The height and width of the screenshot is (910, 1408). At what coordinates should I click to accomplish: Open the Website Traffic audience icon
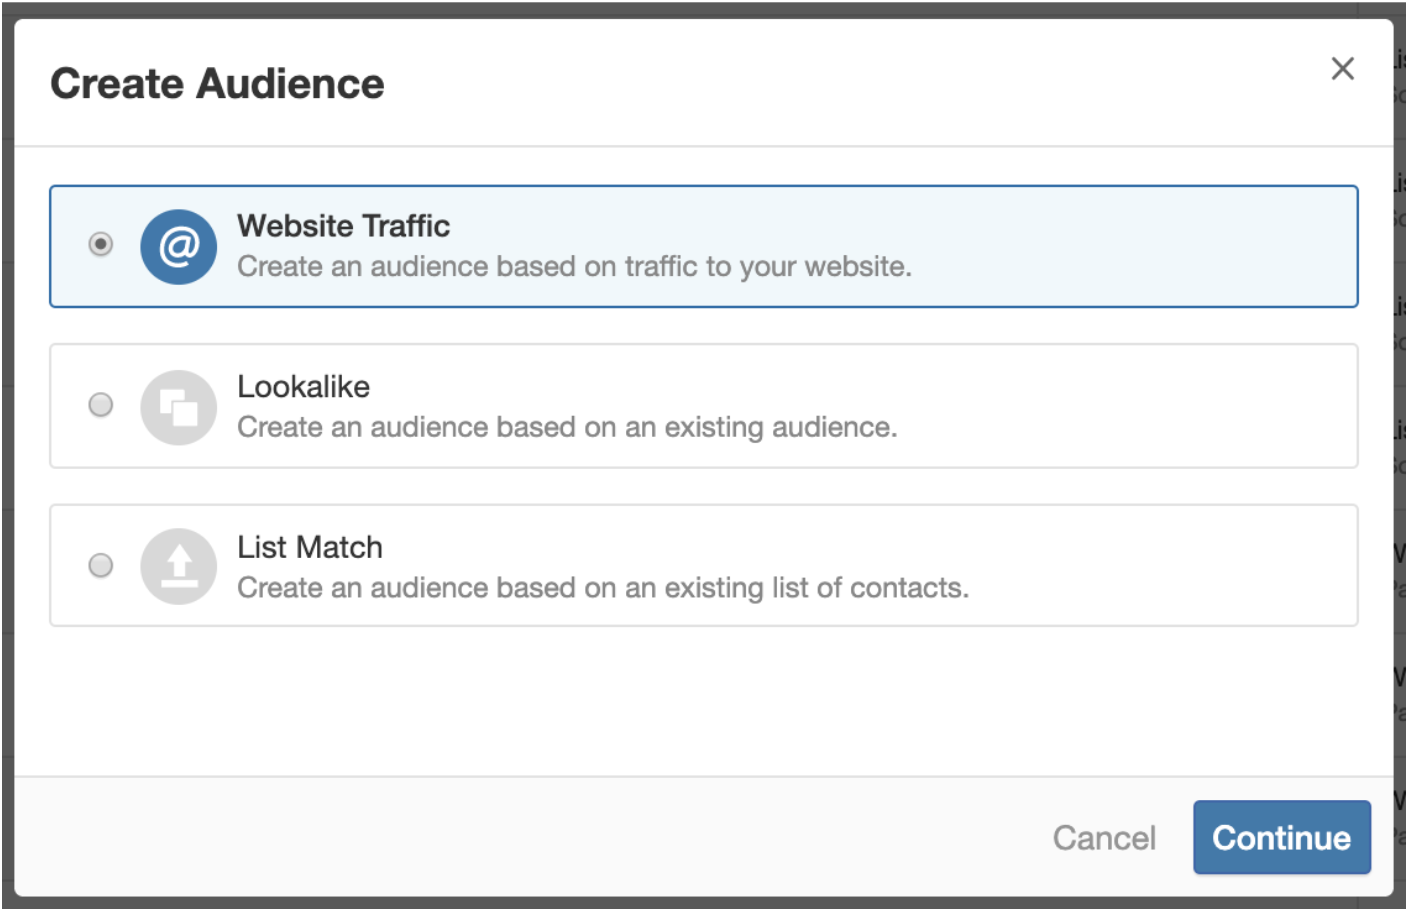click(178, 246)
